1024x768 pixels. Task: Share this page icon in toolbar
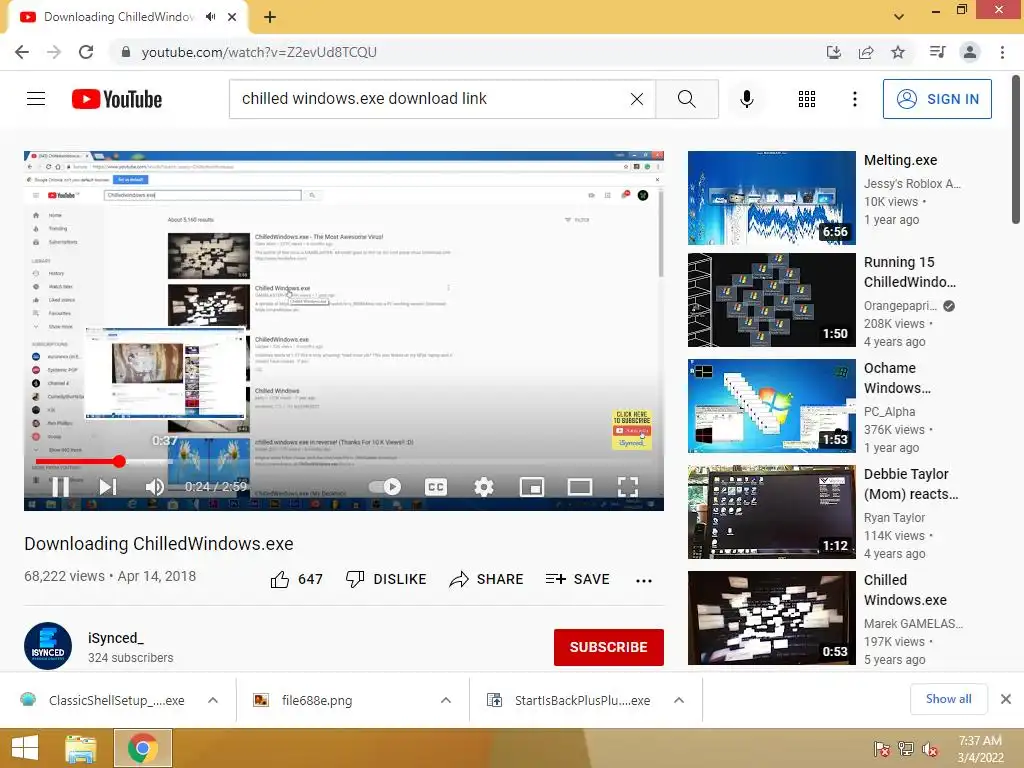pos(866,52)
